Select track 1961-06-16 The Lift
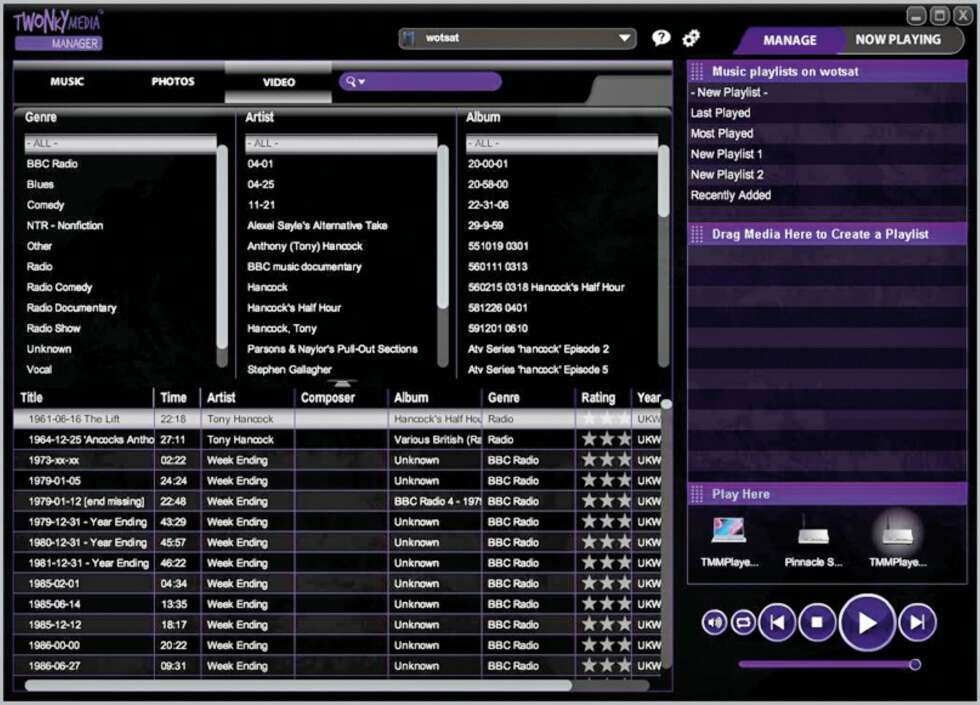The height and width of the screenshot is (705, 980). 74,419
